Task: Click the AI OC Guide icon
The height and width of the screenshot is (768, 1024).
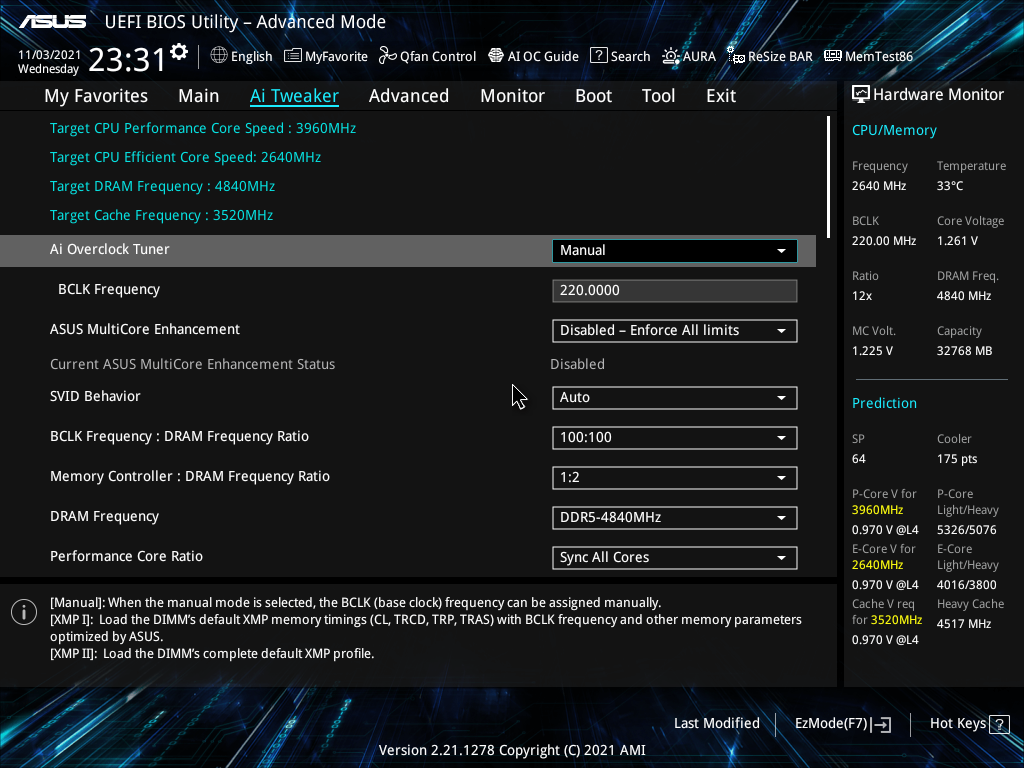Action: pos(496,56)
